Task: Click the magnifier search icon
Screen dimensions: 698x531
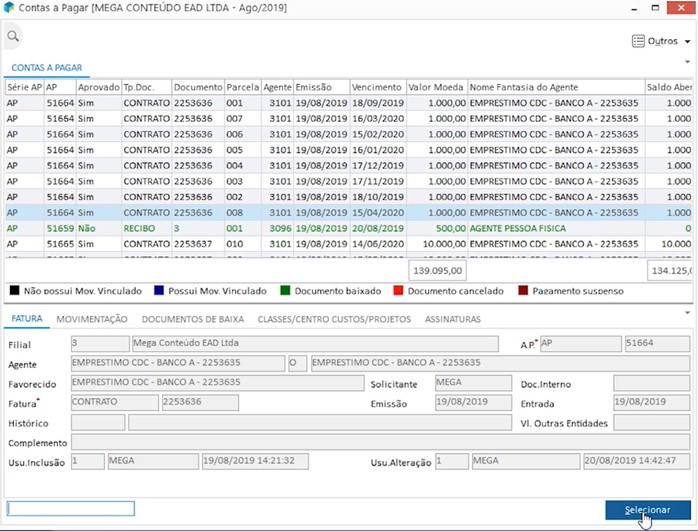Action: point(13,37)
